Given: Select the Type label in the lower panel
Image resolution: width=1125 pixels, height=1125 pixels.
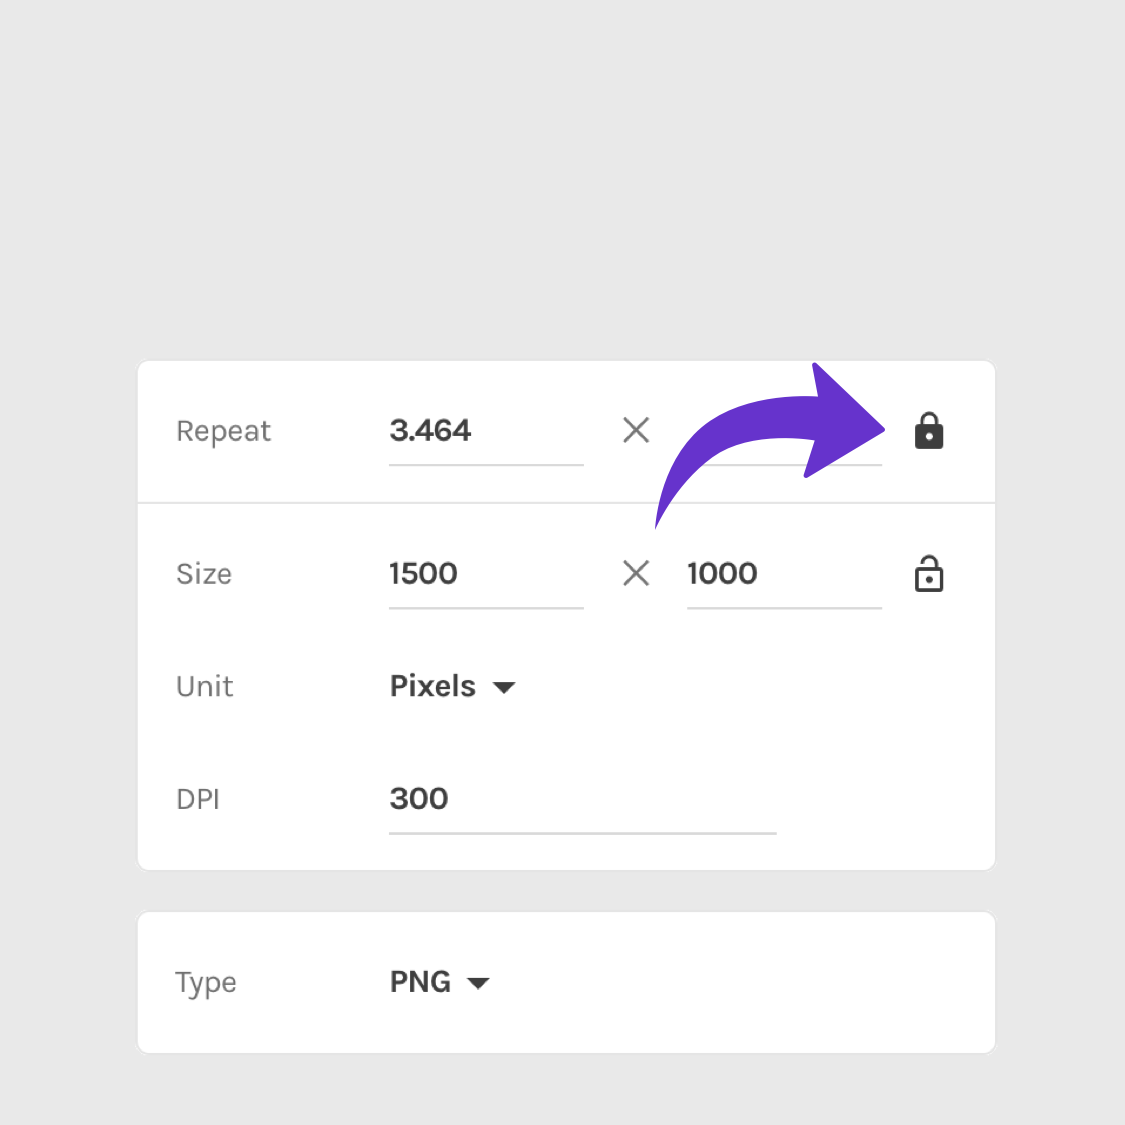Looking at the screenshot, I should (206, 982).
